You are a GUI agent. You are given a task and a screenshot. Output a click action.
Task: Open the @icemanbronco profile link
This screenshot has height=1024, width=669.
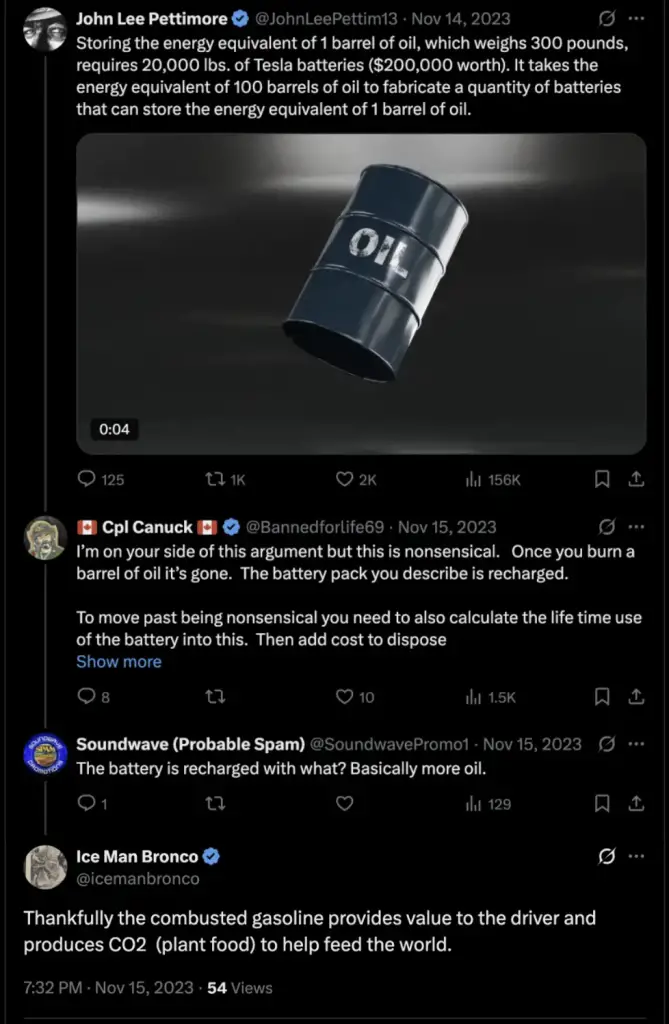(x=138, y=879)
